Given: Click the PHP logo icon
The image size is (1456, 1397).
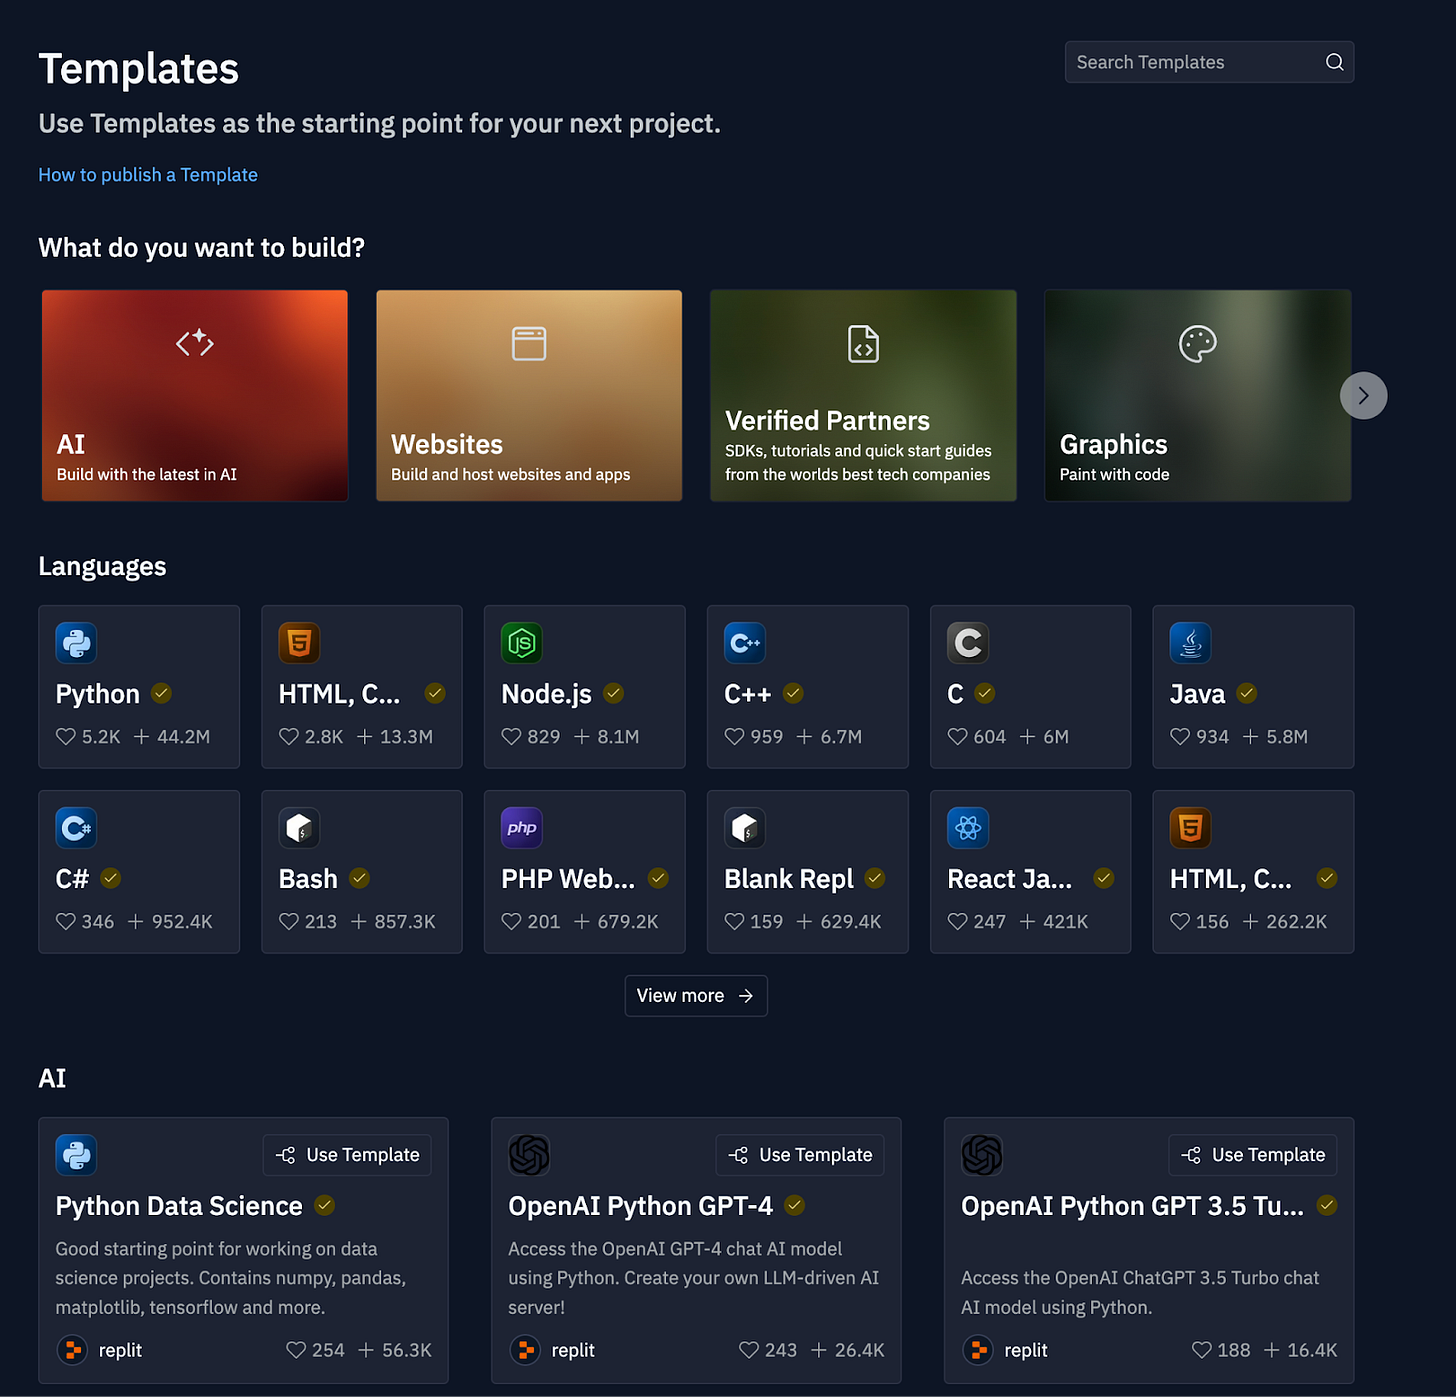Looking at the screenshot, I should [522, 828].
